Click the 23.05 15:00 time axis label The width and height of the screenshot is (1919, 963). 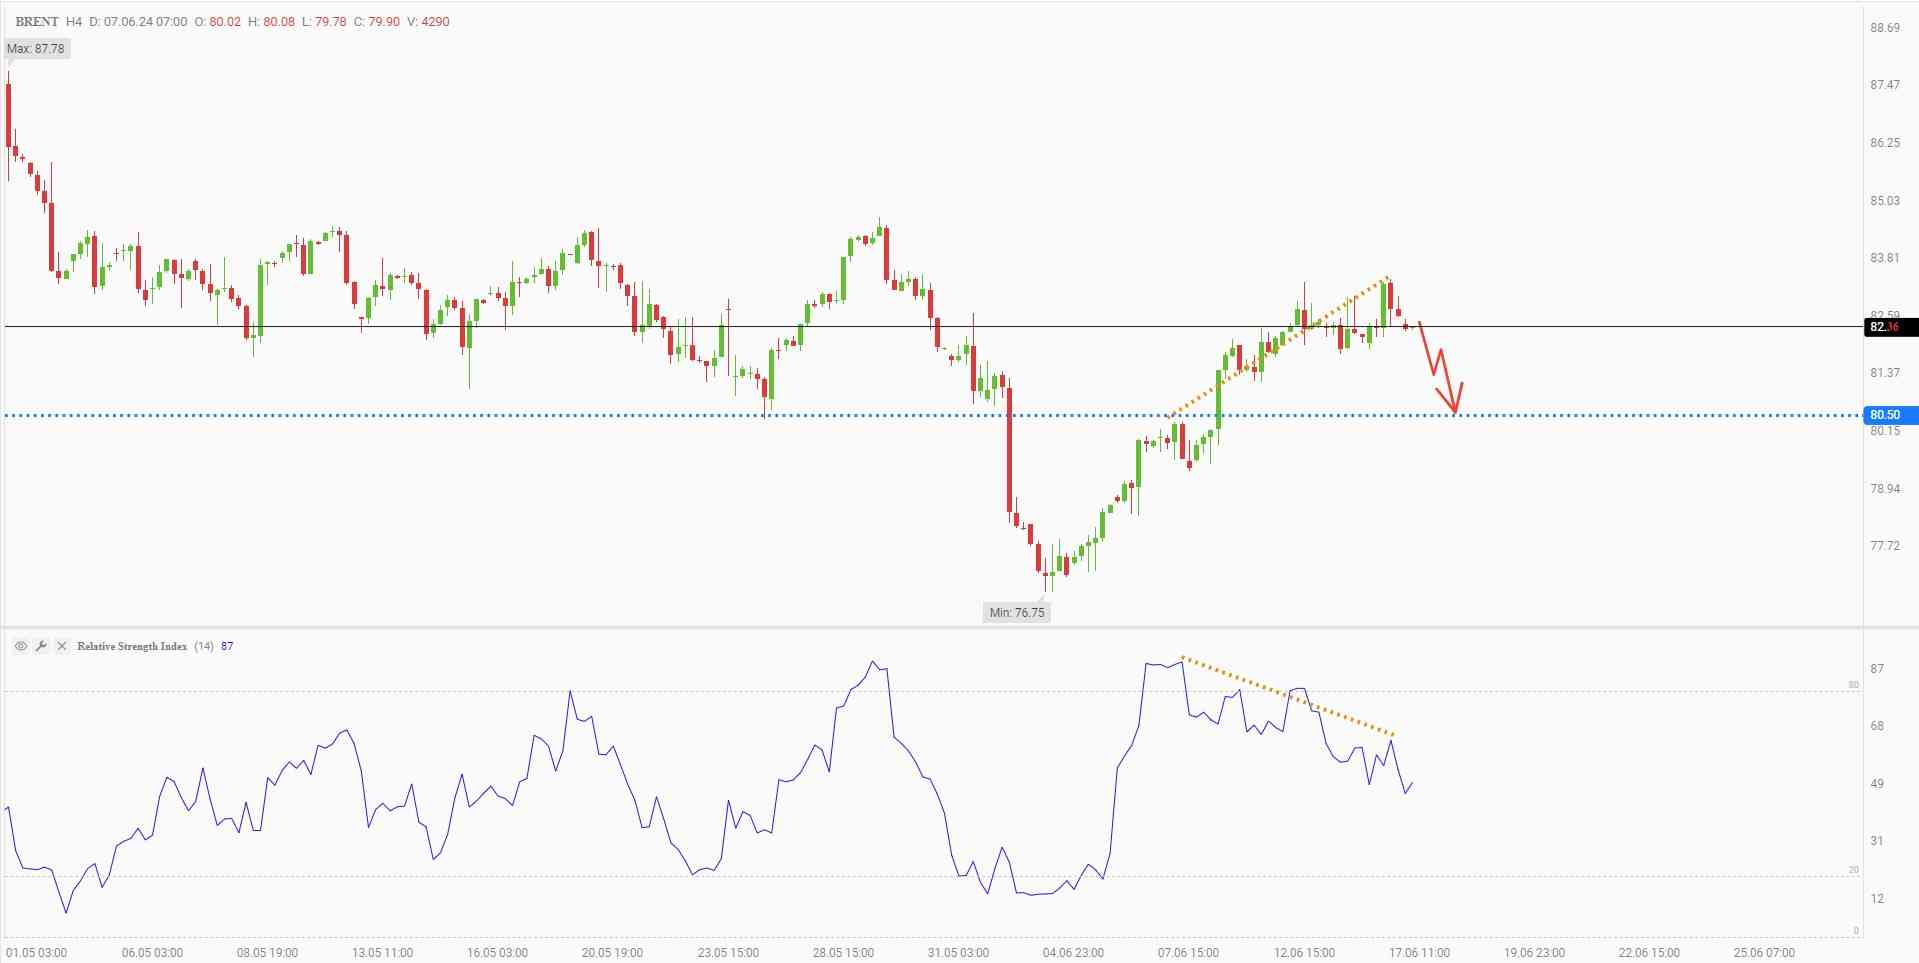coord(728,952)
